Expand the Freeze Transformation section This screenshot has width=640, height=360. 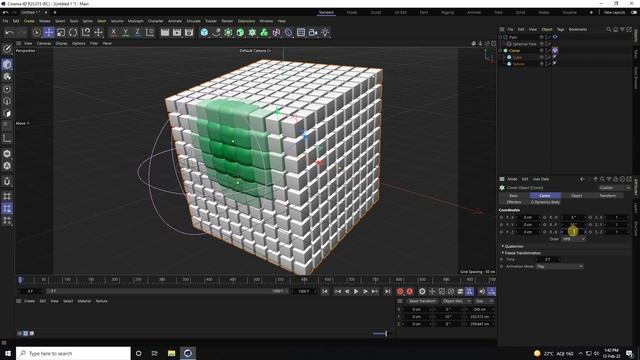pyautogui.click(x=521, y=253)
